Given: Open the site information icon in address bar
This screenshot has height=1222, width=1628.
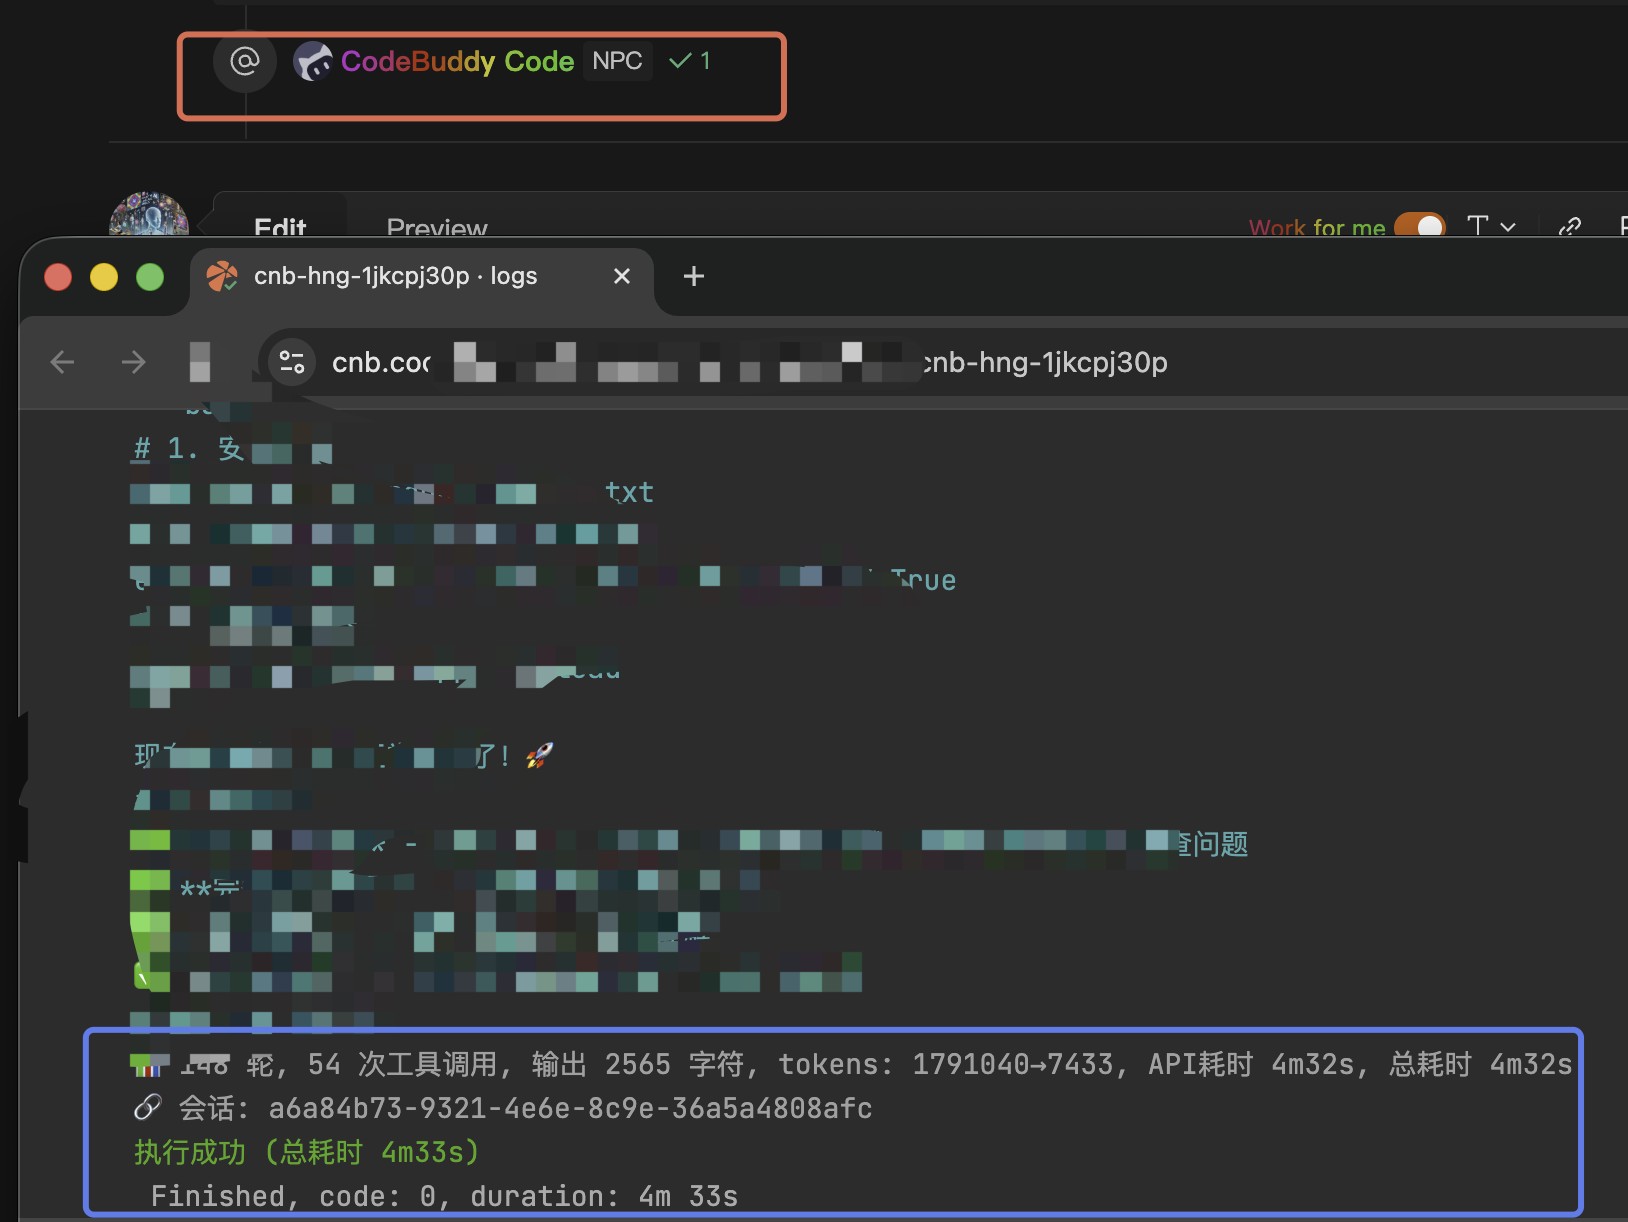Looking at the screenshot, I should 292,362.
